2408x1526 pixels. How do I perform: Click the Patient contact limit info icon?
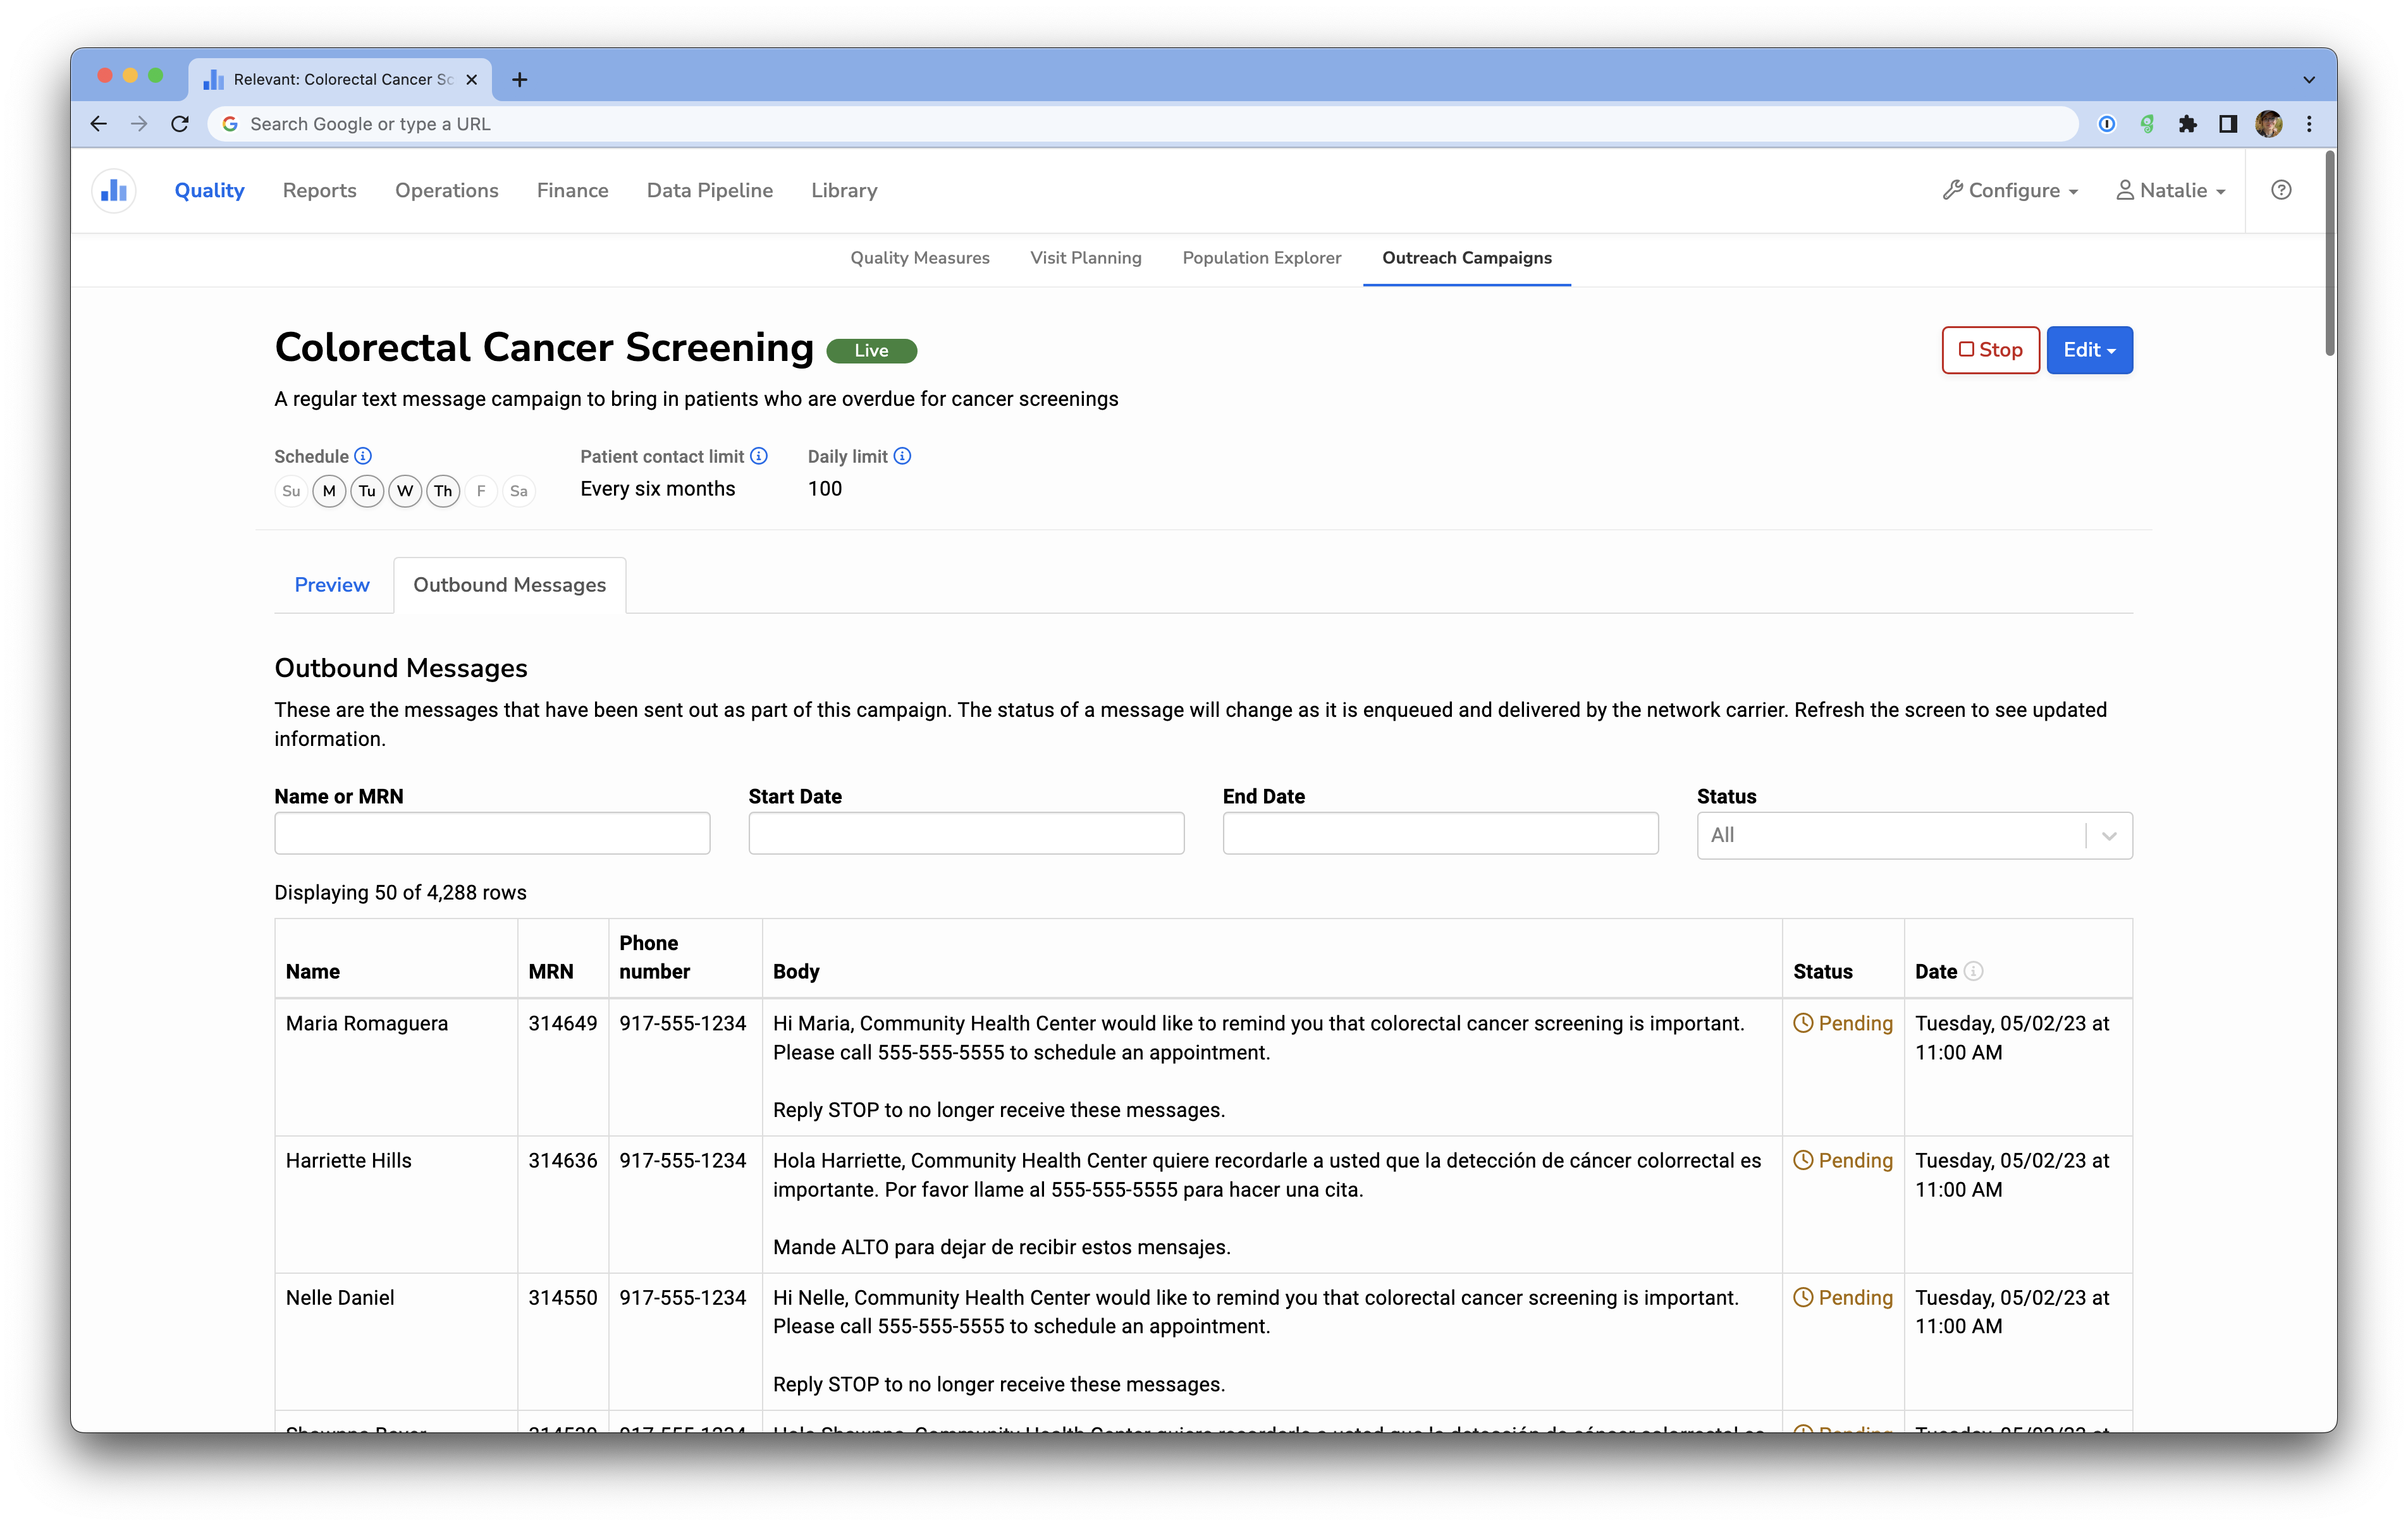coord(759,456)
